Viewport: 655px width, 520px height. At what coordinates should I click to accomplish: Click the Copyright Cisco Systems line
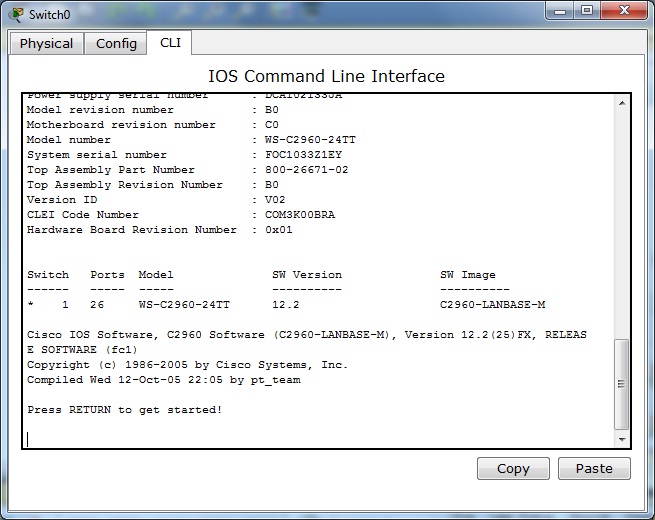pos(187,365)
